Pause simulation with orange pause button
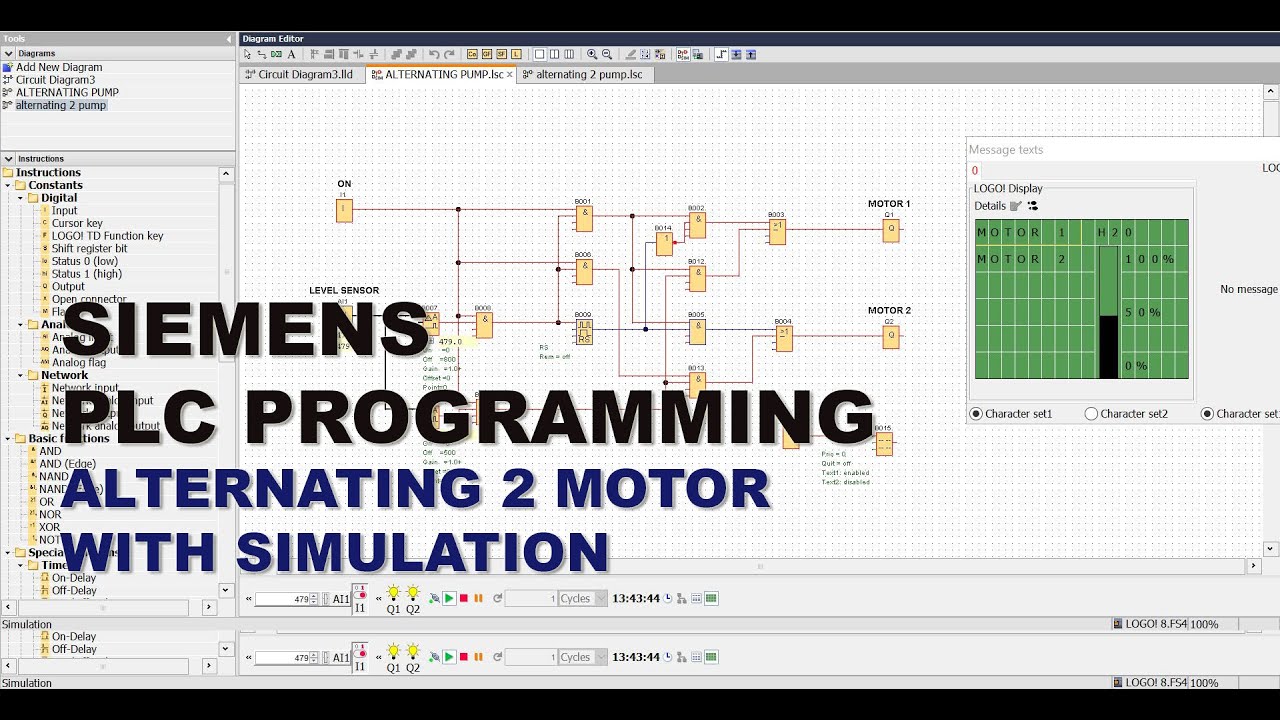Screen dimensions: 1280x720 (x=478, y=598)
